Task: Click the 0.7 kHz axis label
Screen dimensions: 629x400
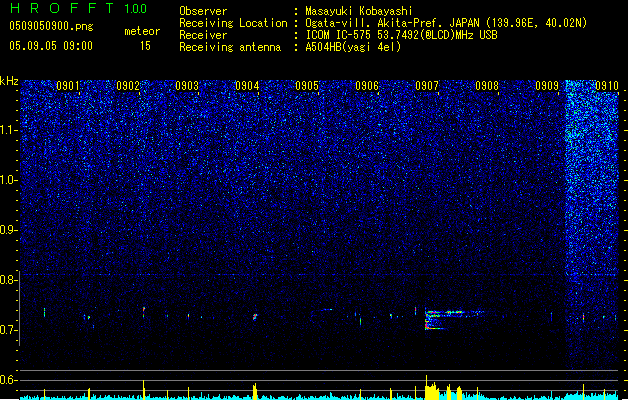Action: coord(9,330)
